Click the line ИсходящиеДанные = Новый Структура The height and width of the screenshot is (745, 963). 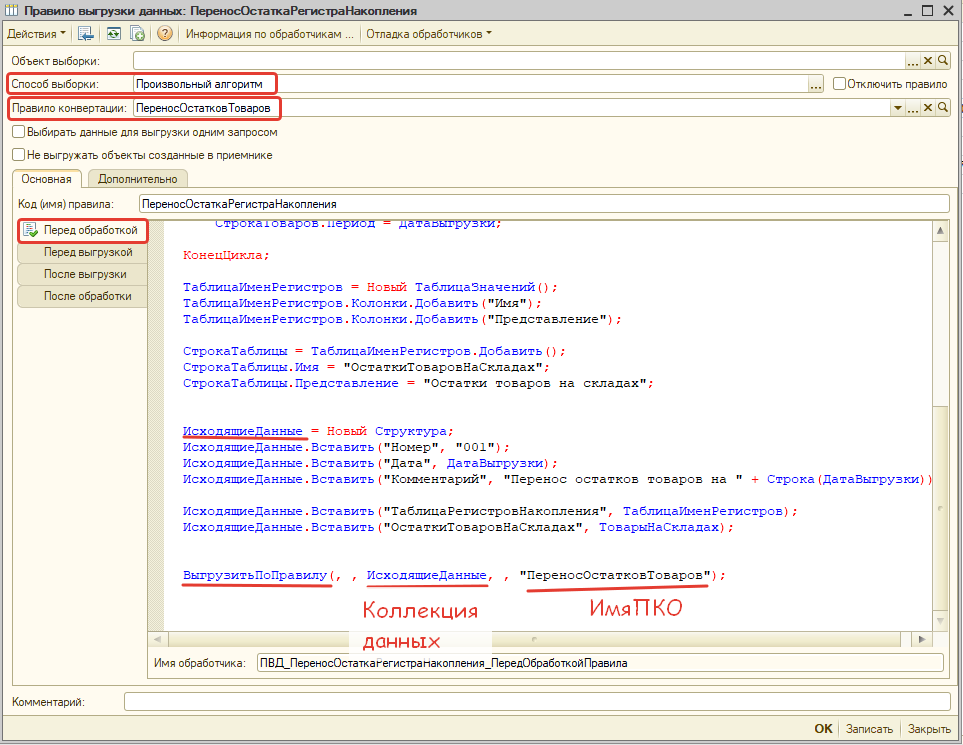tap(318, 431)
